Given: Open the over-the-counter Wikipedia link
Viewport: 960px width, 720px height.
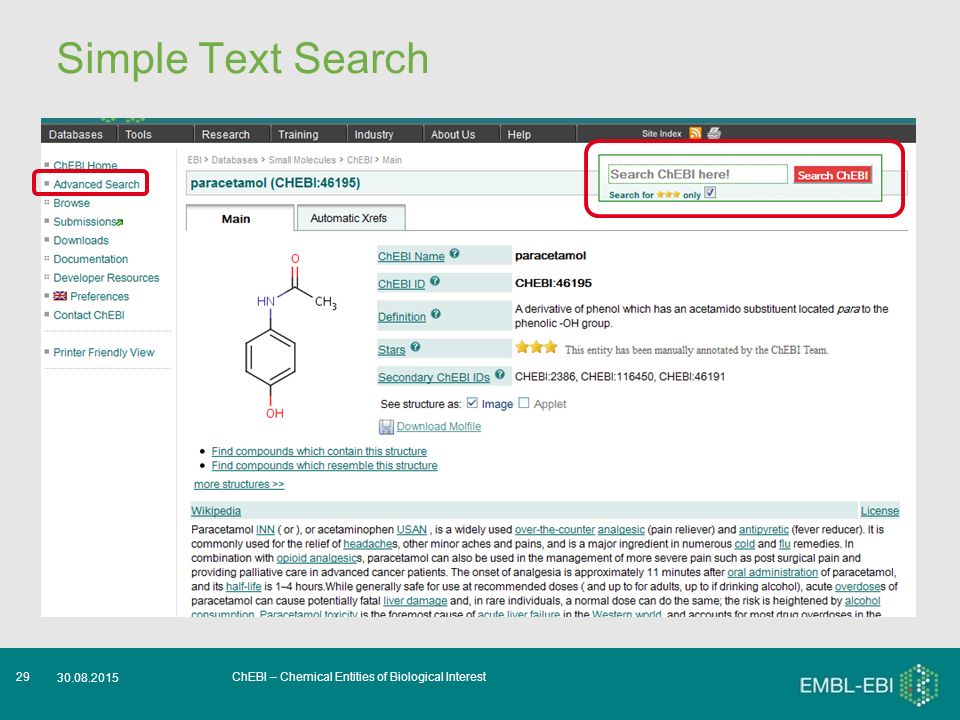Looking at the screenshot, I should click(555, 529).
